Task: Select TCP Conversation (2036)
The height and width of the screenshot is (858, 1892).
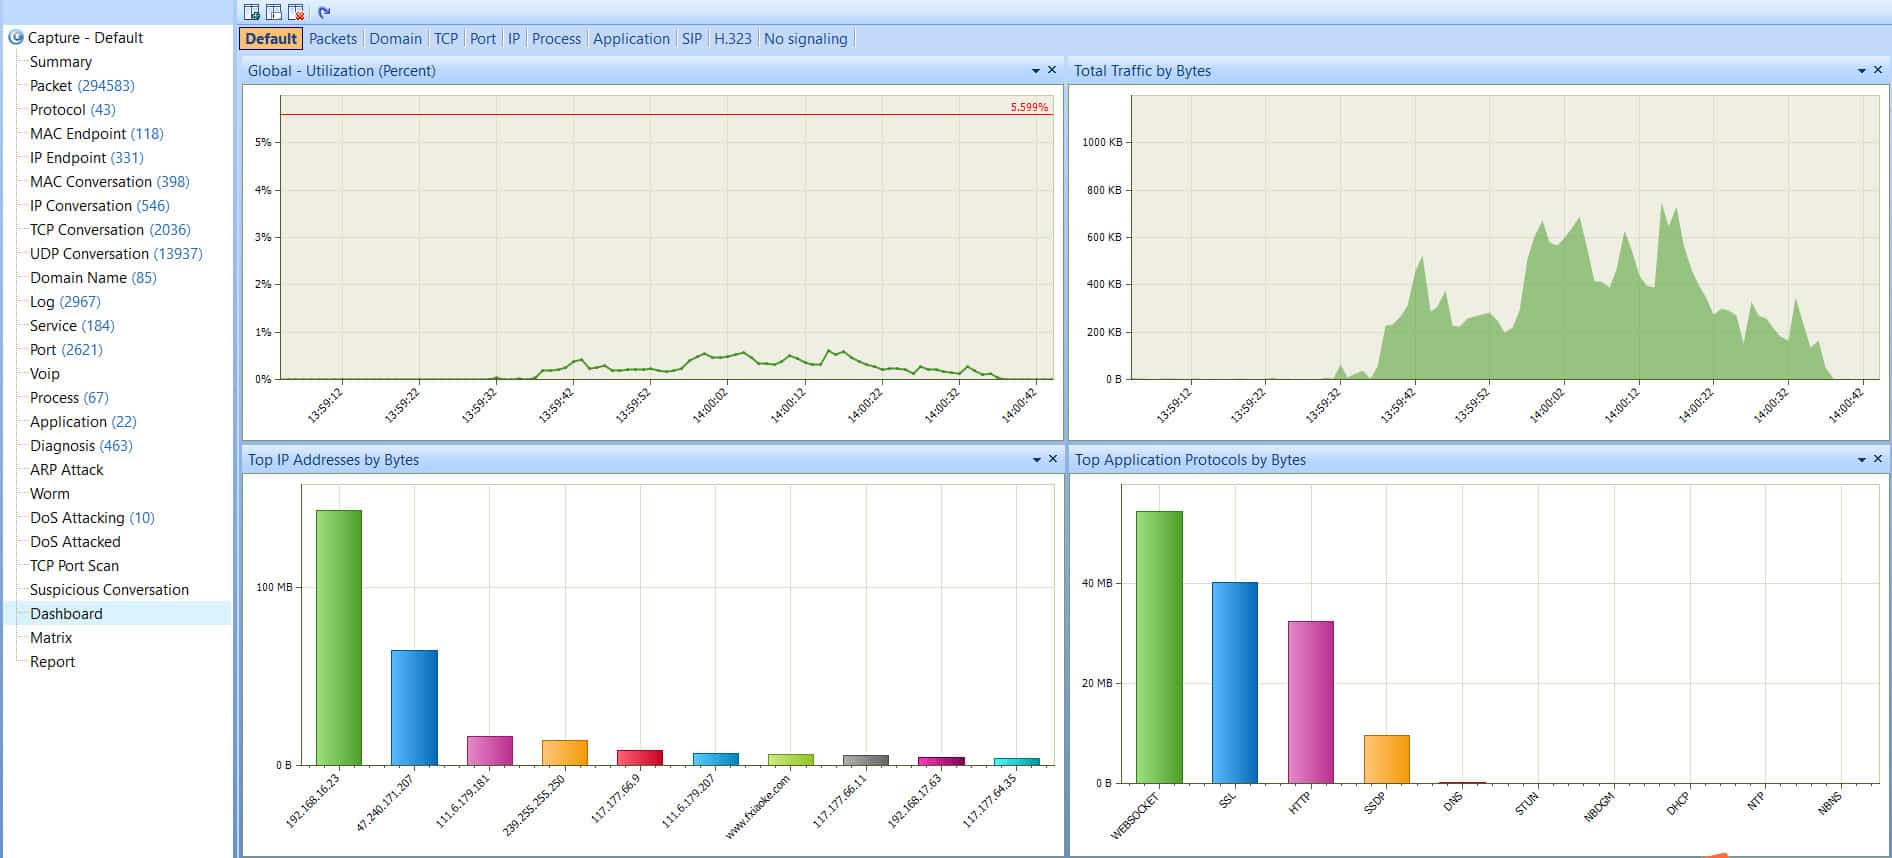Action: coord(110,230)
